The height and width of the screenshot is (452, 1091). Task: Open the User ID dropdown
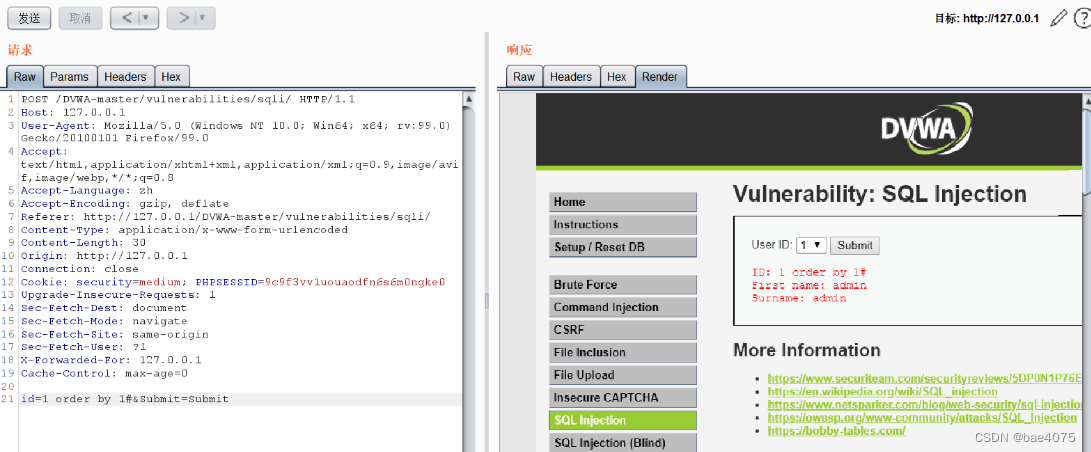(811, 245)
